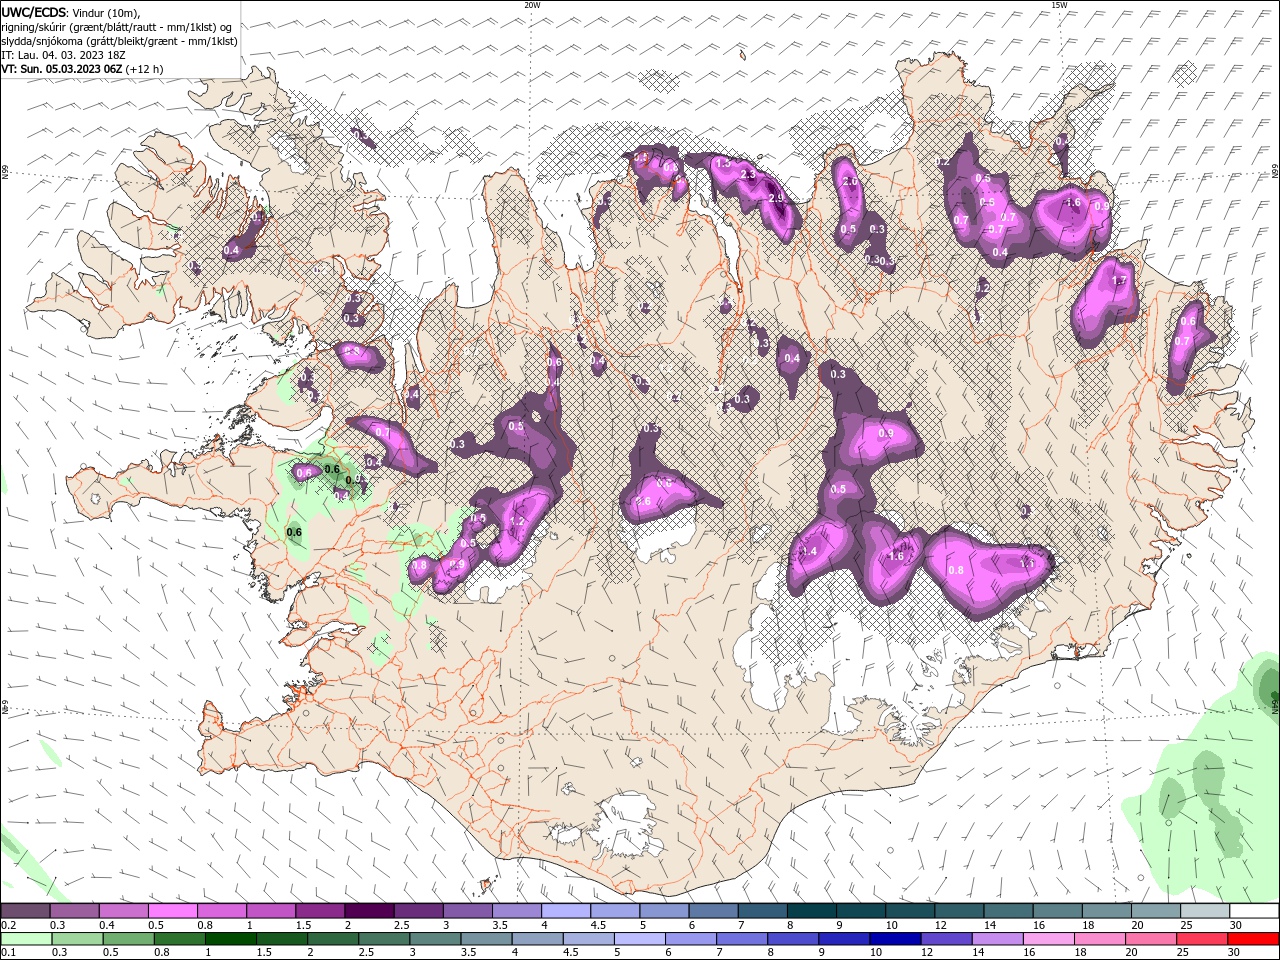The height and width of the screenshot is (960, 1280).
Task: Click the 2.9 snowfall value on the map
Action: (776, 198)
